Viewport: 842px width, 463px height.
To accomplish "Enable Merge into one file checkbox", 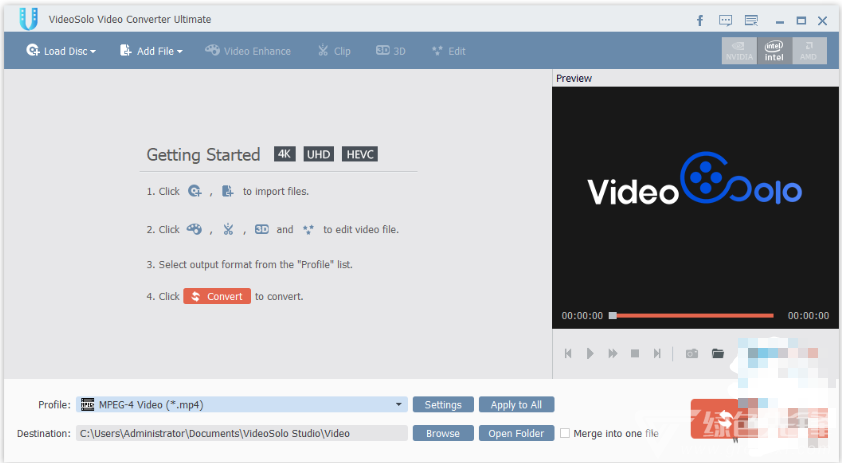I will point(565,433).
